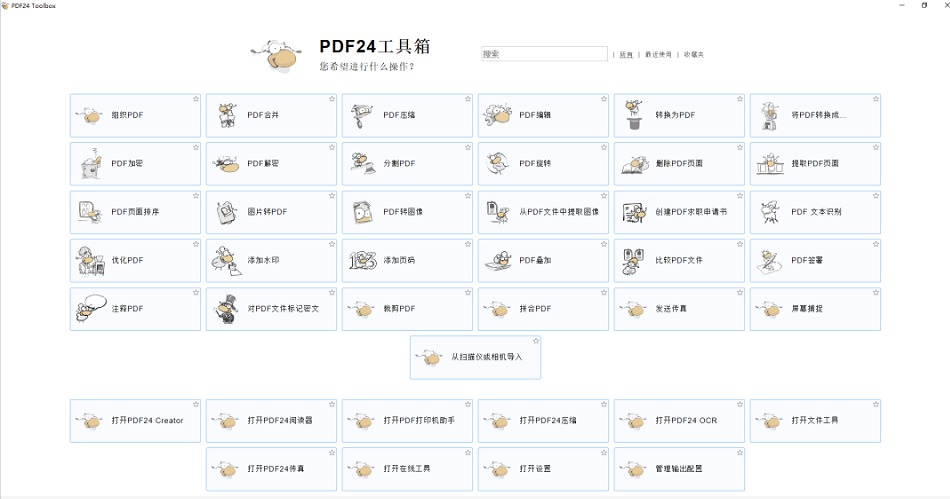The width and height of the screenshot is (950, 499).
Task: Launch 打开PDF24阅读器 reader
Action: (271, 420)
